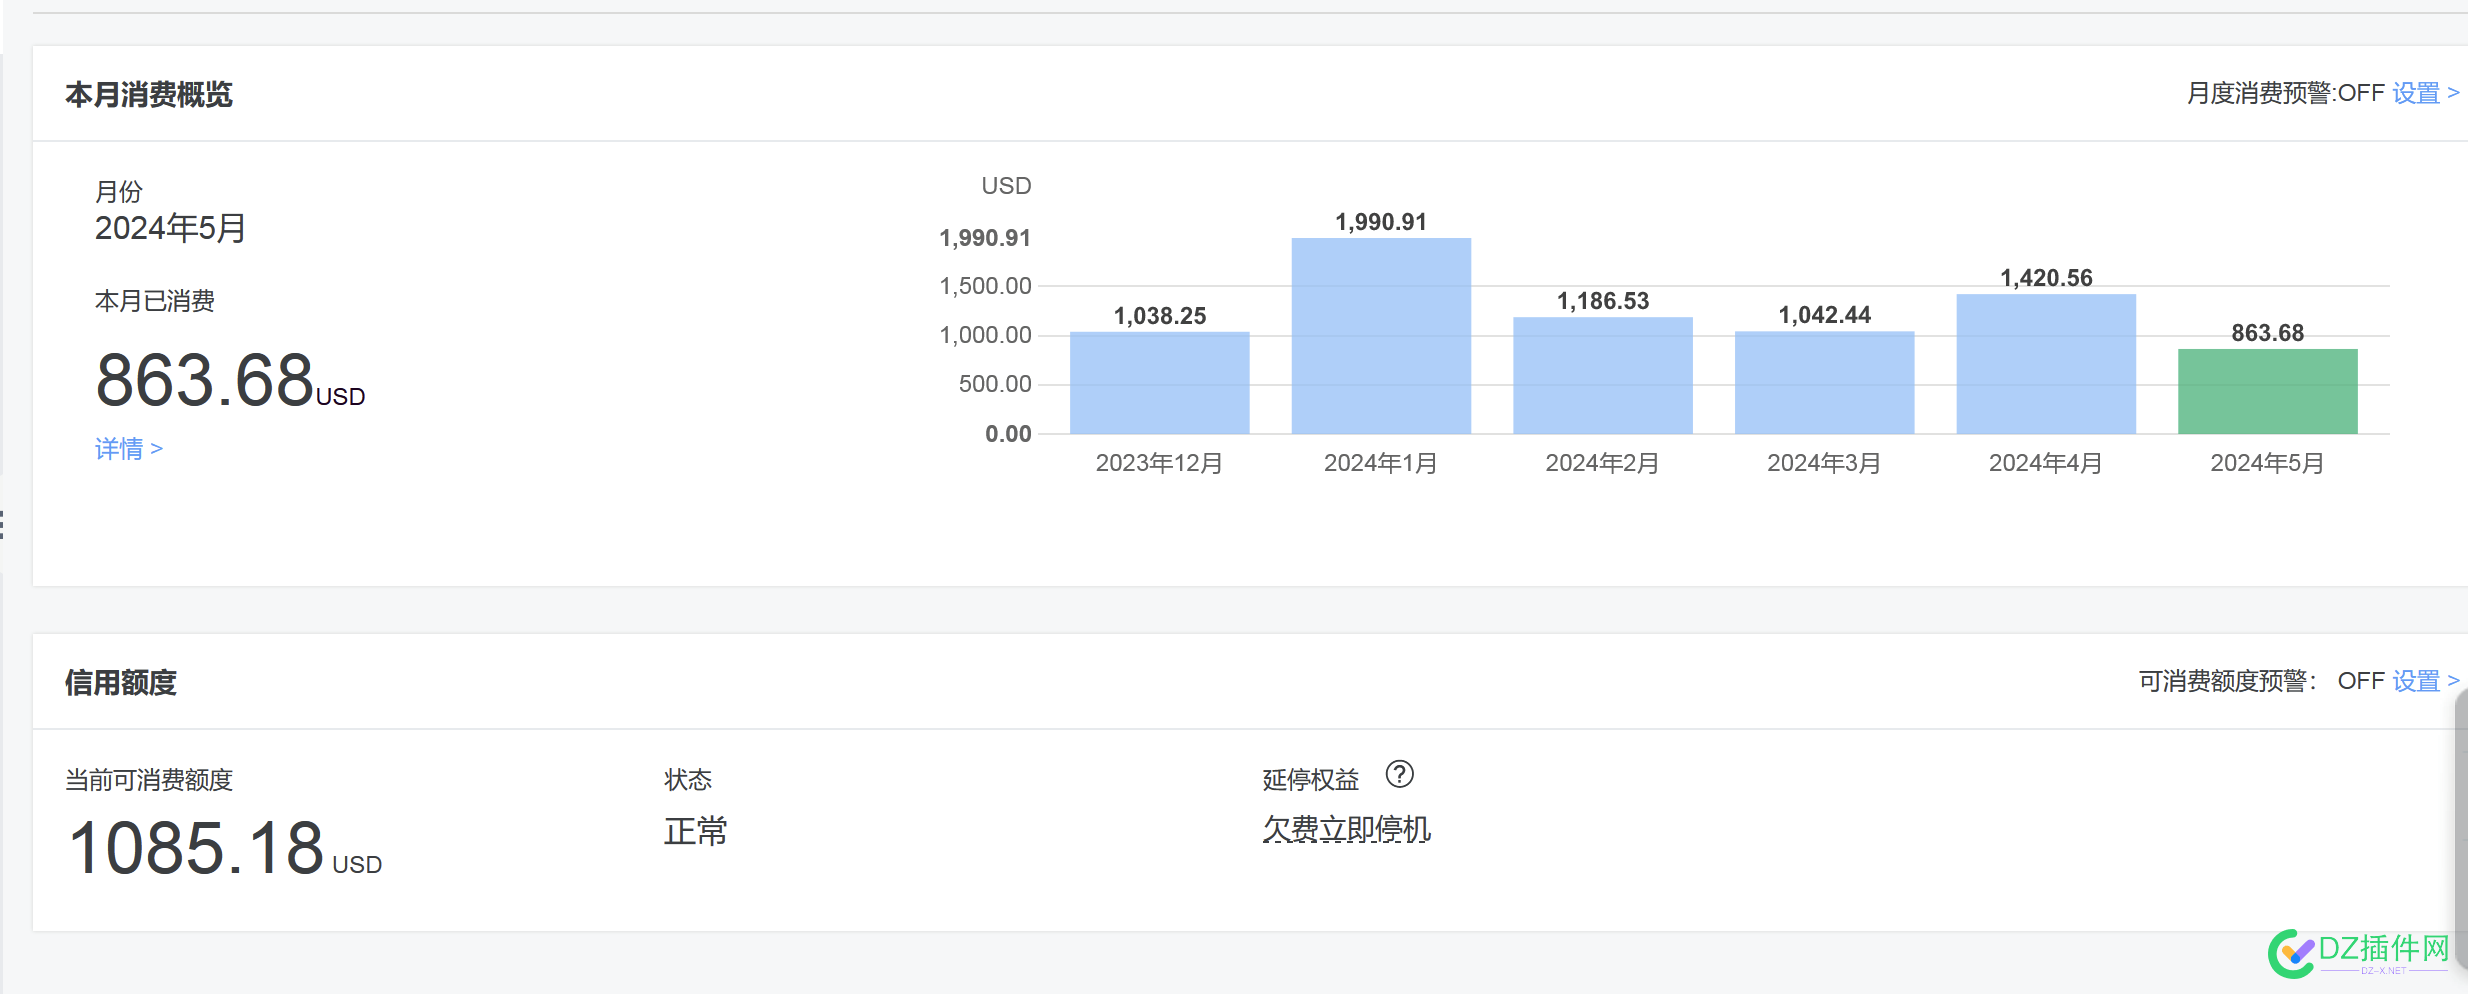The width and height of the screenshot is (2468, 994).
Task: Click the 0.00 y-axis label
Action: click(1008, 434)
